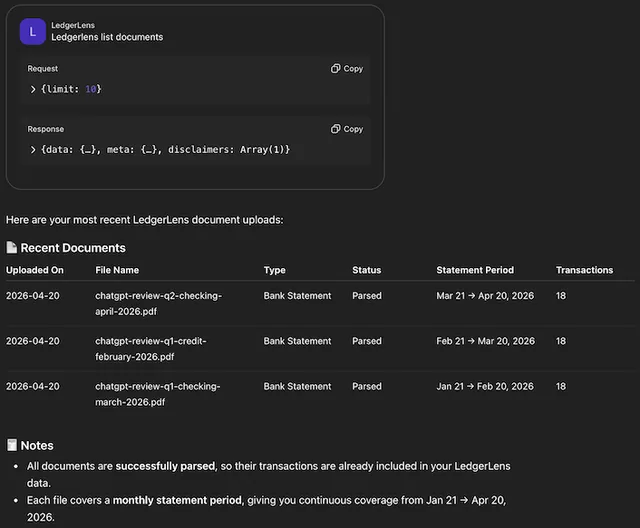Select the 'Ledgerlens list documents' title
The width and height of the screenshot is (640, 528).
pyautogui.click(x=107, y=37)
